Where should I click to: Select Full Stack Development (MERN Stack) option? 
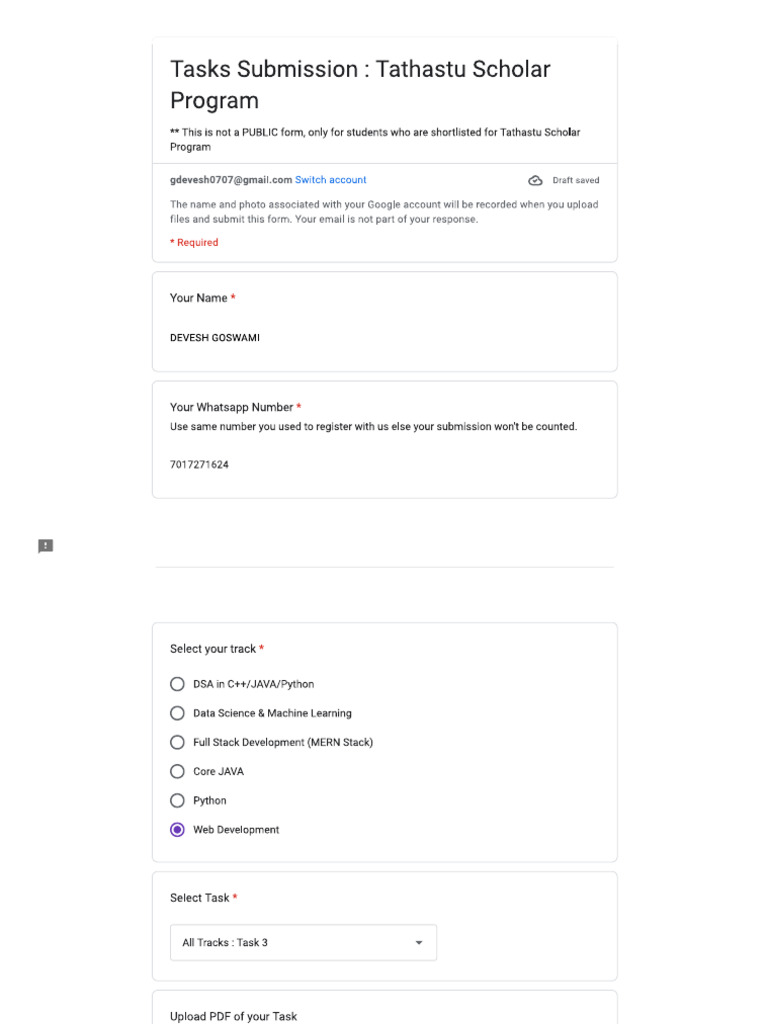pyautogui.click(x=177, y=742)
